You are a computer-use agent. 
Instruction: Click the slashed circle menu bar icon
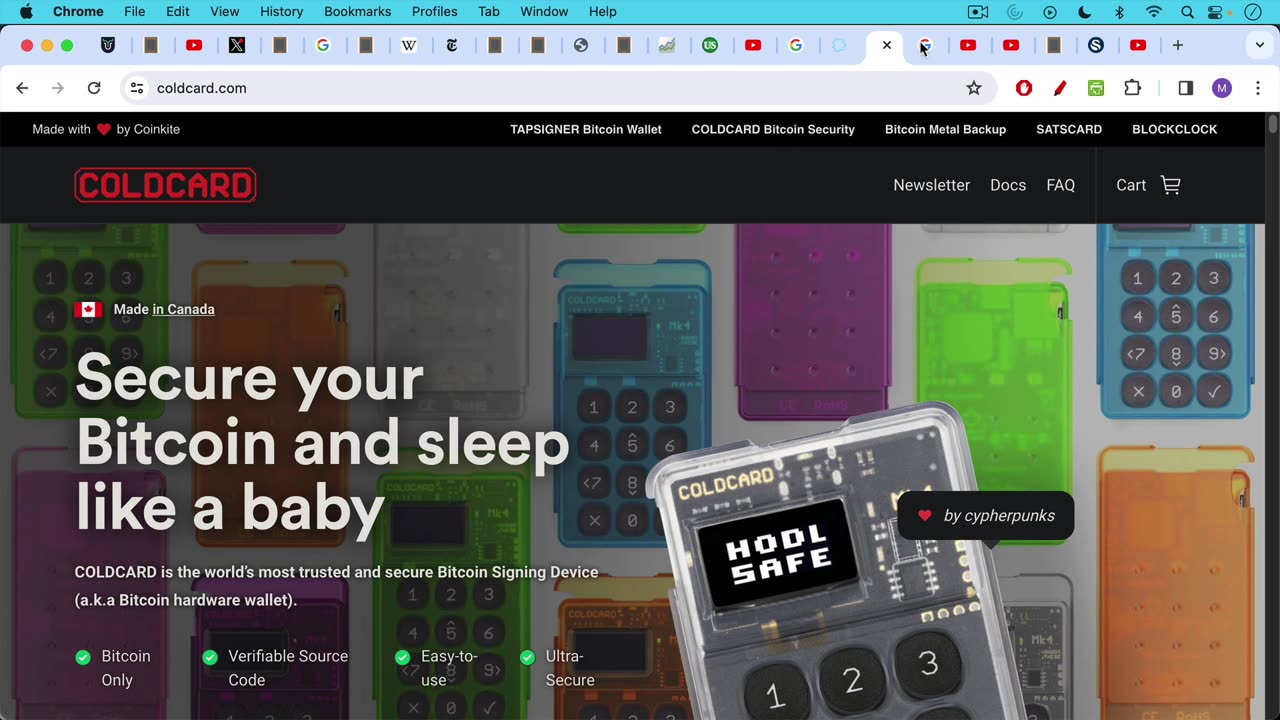(x=1253, y=12)
